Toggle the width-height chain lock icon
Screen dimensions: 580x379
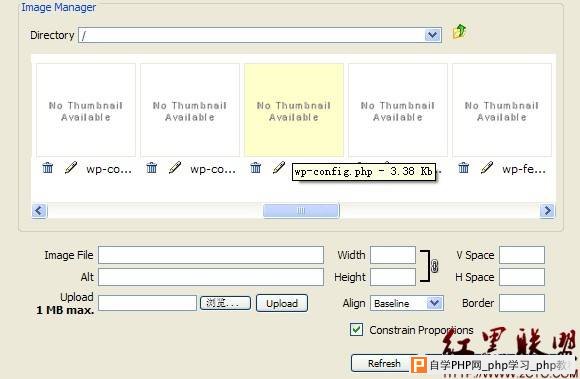pos(435,266)
